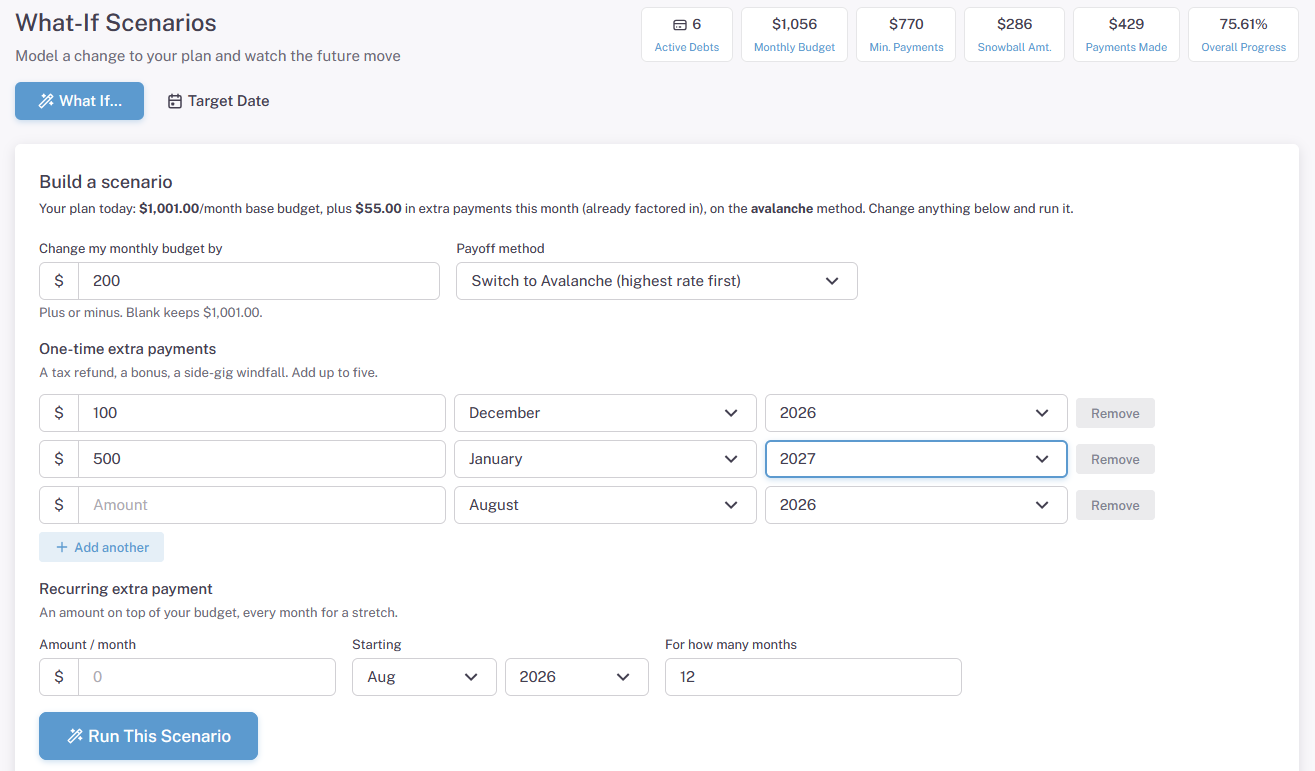Remove the $100 December payment row
This screenshot has height=771, width=1315.
tap(1115, 413)
